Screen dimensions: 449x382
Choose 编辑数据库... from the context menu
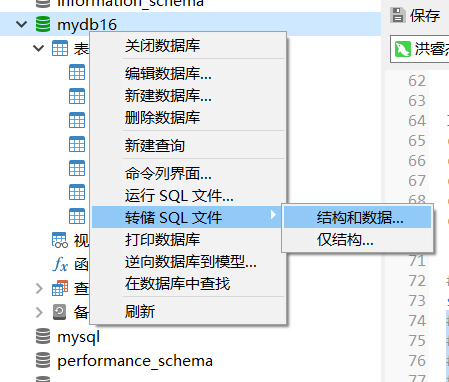[188, 73]
